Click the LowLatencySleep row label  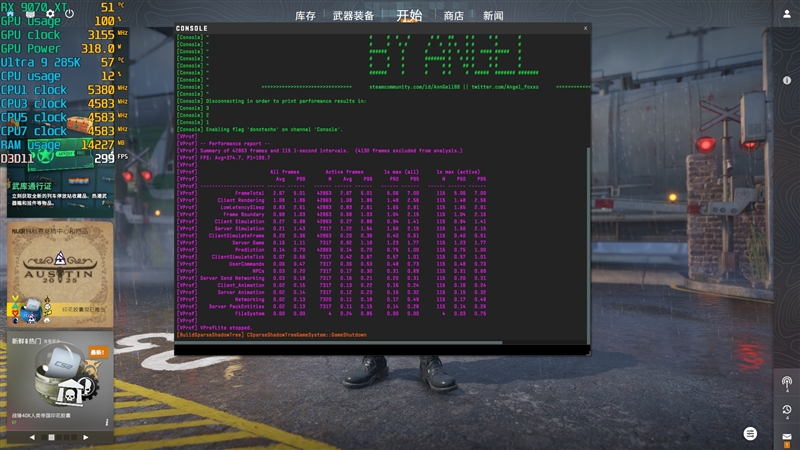(242, 208)
